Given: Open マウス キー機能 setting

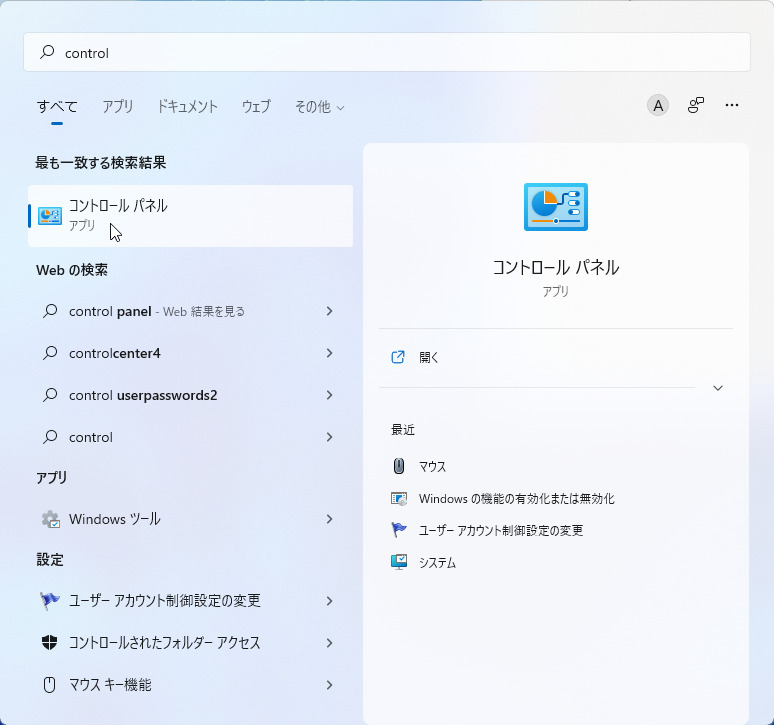Looking at the screenshot, I should click(191, 685).
